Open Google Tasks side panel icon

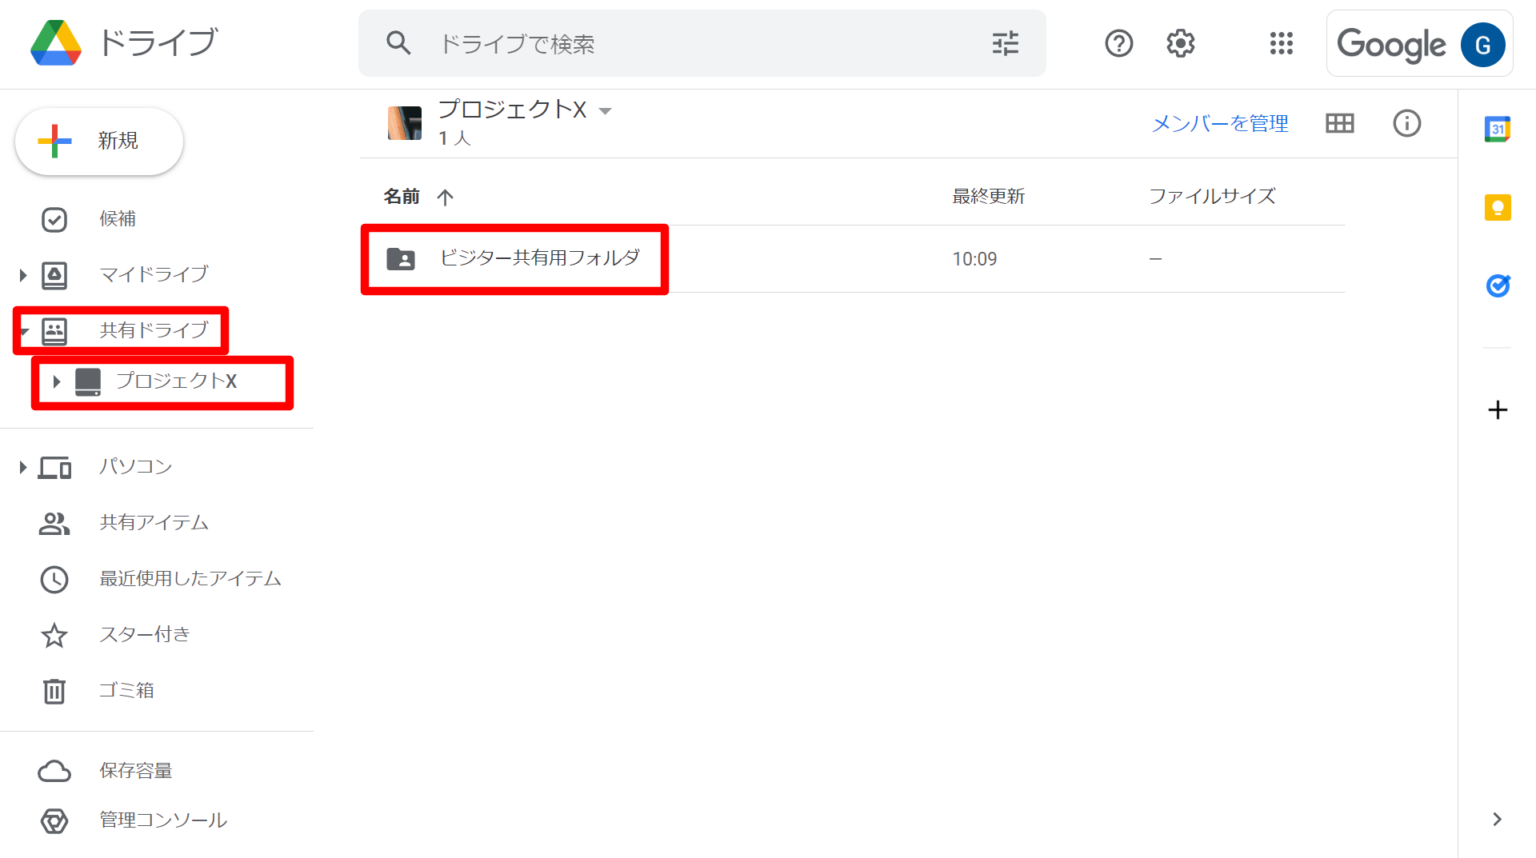pos(1497,286)
